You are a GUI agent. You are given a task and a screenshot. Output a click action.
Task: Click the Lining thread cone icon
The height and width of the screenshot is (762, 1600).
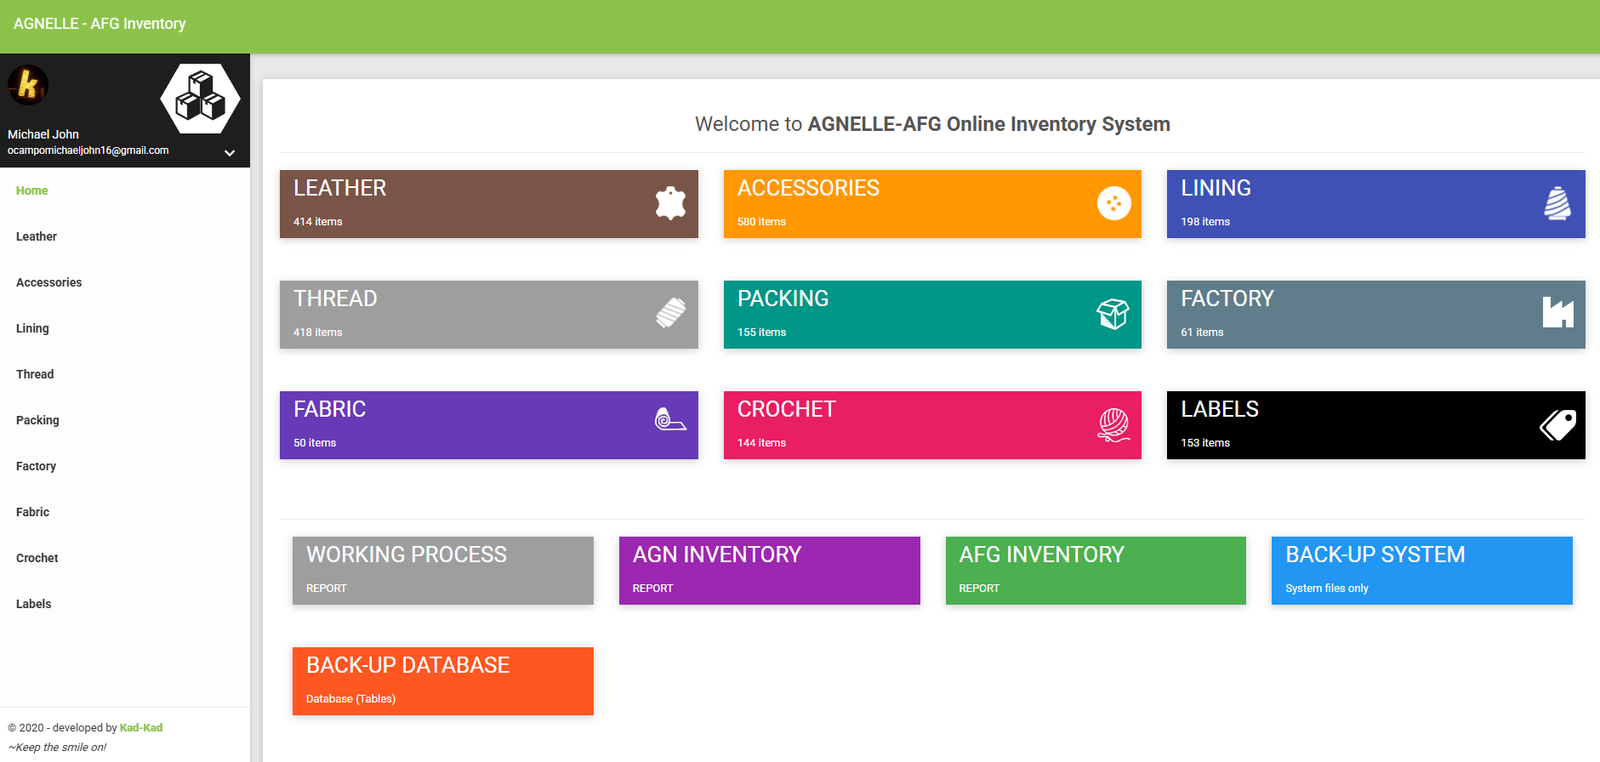tap(1557, 203)
